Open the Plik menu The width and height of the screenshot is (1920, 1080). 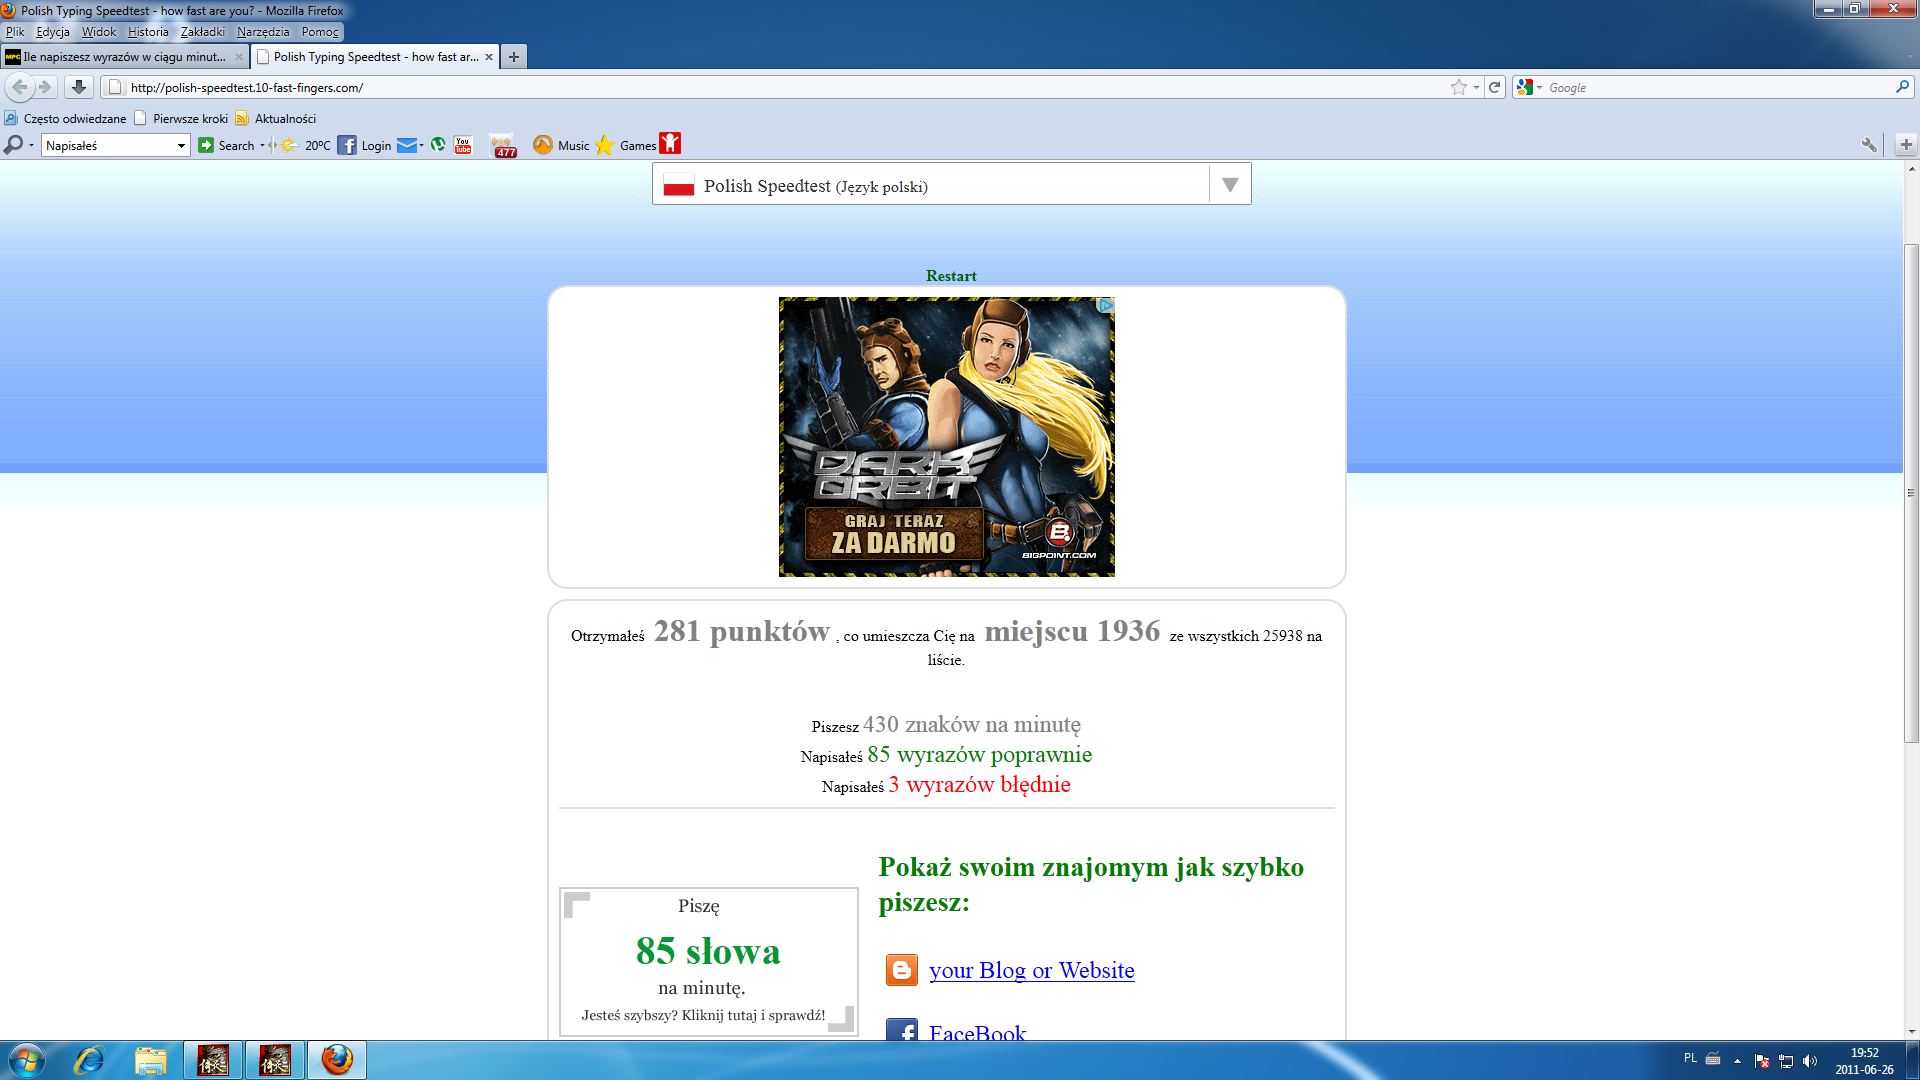point(15,32)
